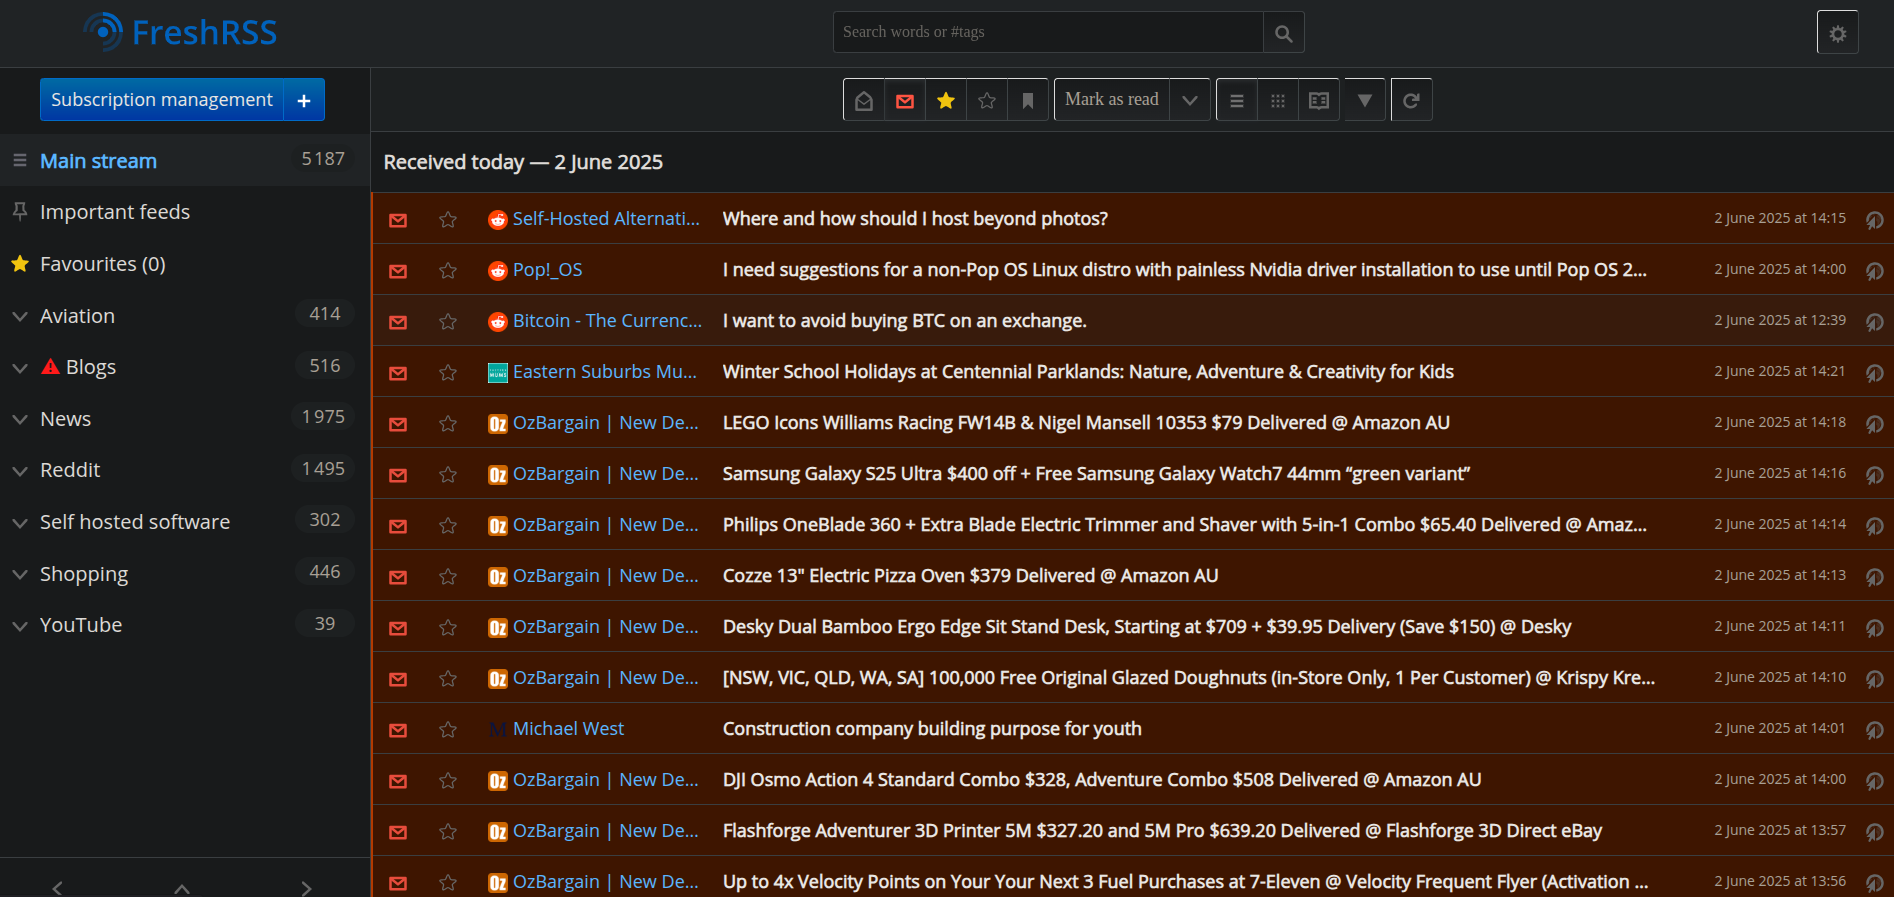
Task: Expand the Aviation category chevron
Action: (19, 316)
